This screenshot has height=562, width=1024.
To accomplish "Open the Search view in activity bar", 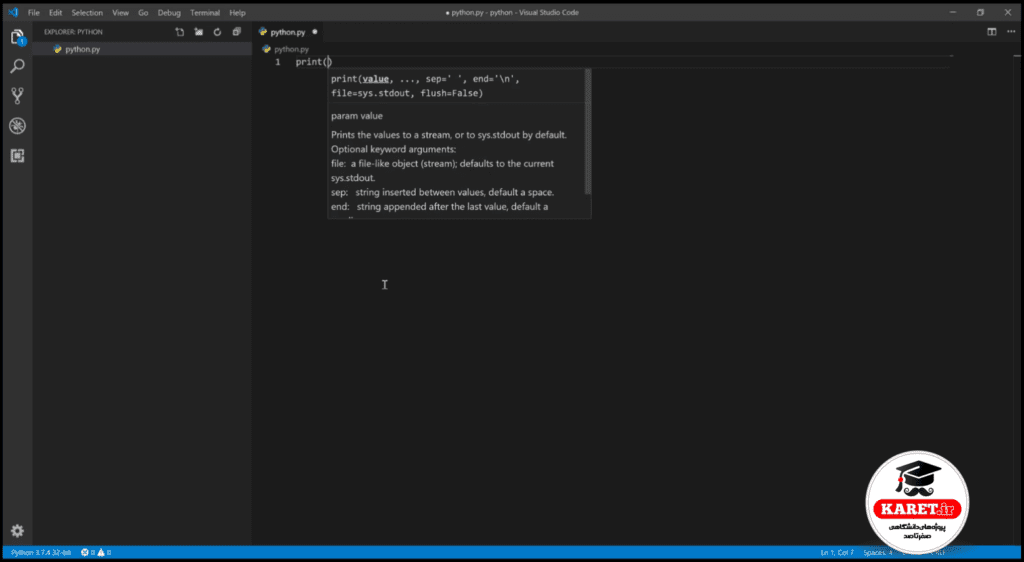I will 18,66.
